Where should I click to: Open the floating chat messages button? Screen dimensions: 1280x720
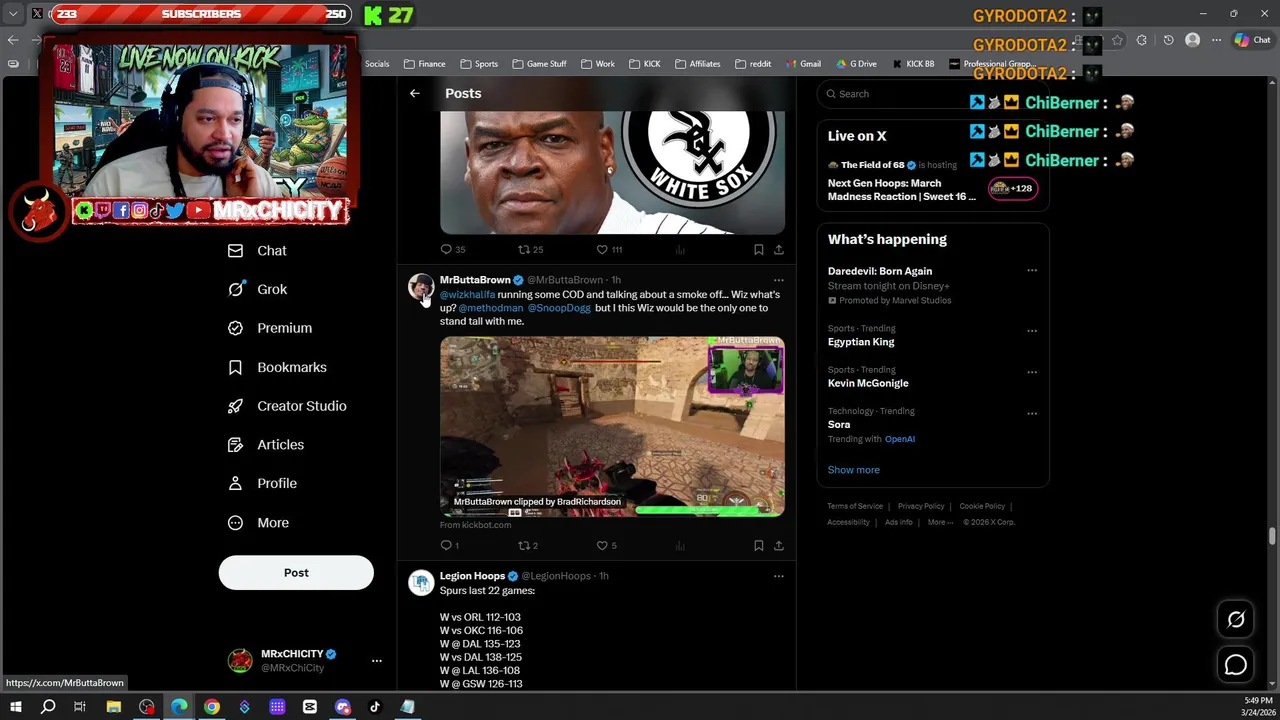click(1236, 665)
